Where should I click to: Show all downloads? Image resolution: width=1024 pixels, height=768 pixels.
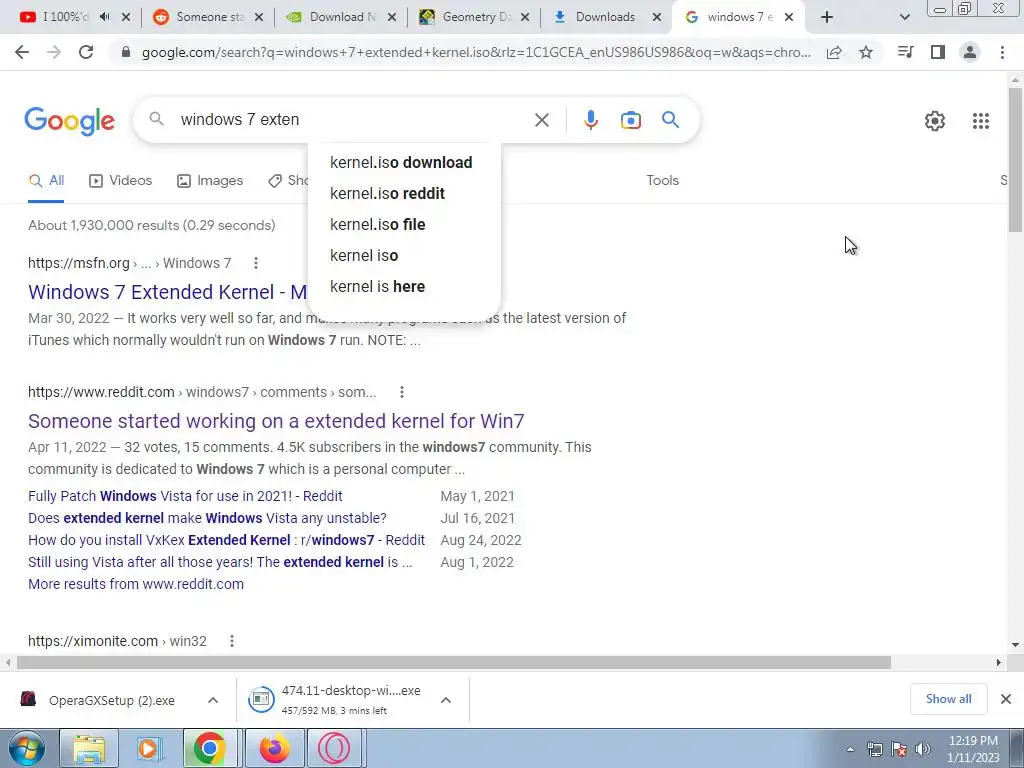pos(948,699)
